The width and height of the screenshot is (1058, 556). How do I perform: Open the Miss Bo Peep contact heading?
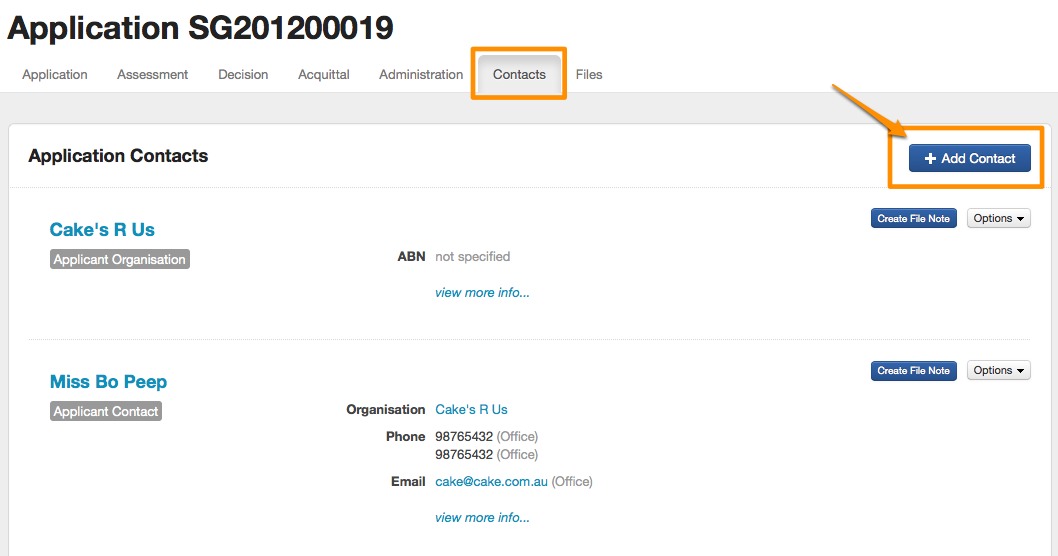pyautogui.click(x=108, y=382)
